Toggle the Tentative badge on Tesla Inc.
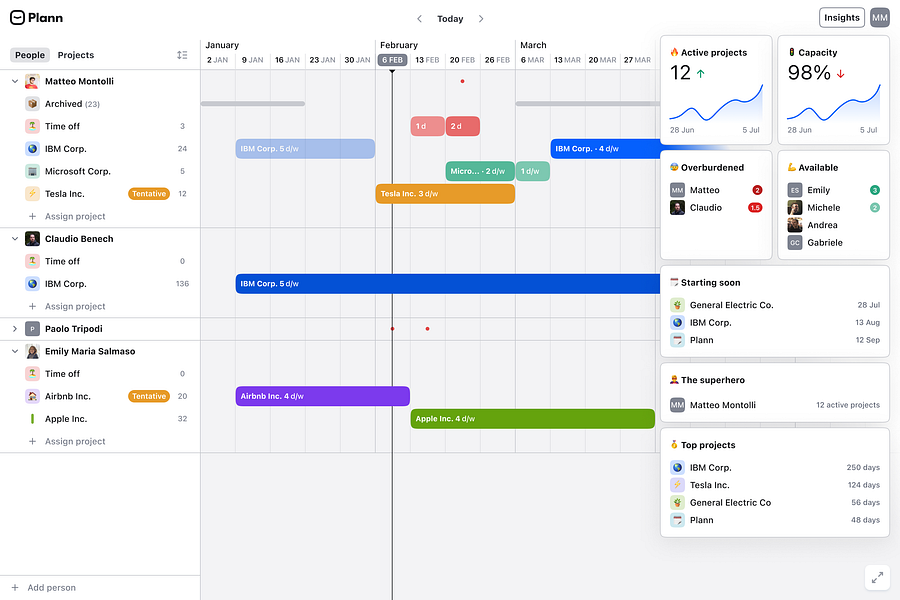This screenshot has width=900, height=600. click(149, 193)
